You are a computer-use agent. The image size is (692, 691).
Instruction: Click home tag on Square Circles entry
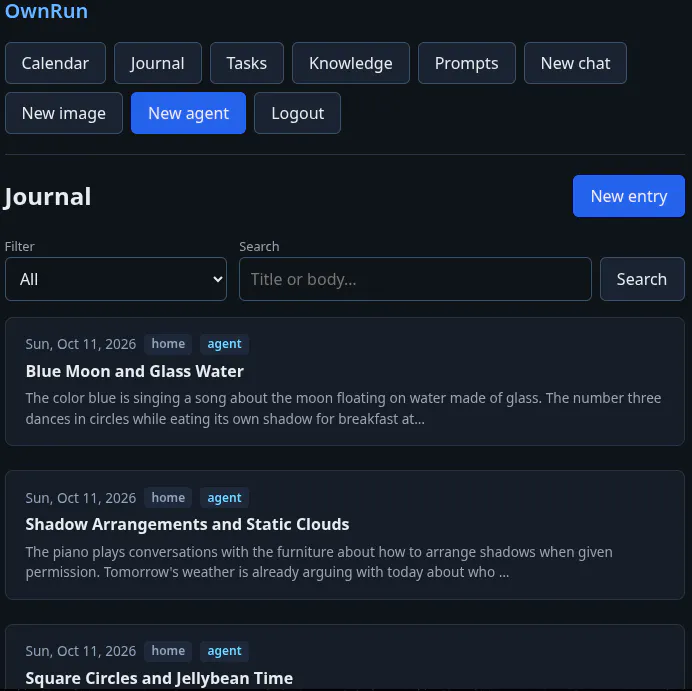coord(168,651)
